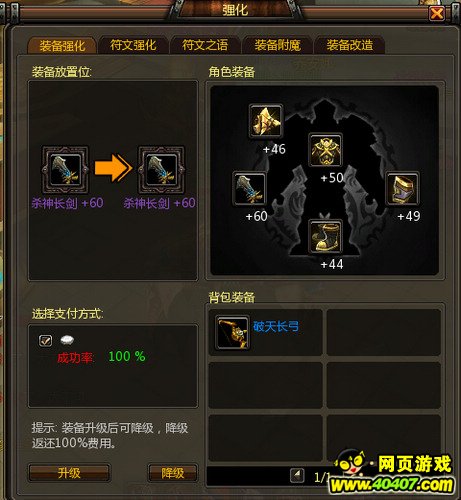Image resolution: width=461 pixels, height=500 pixels.
Task: Select the +60 sword in character equipment
Action: point(249,189)
